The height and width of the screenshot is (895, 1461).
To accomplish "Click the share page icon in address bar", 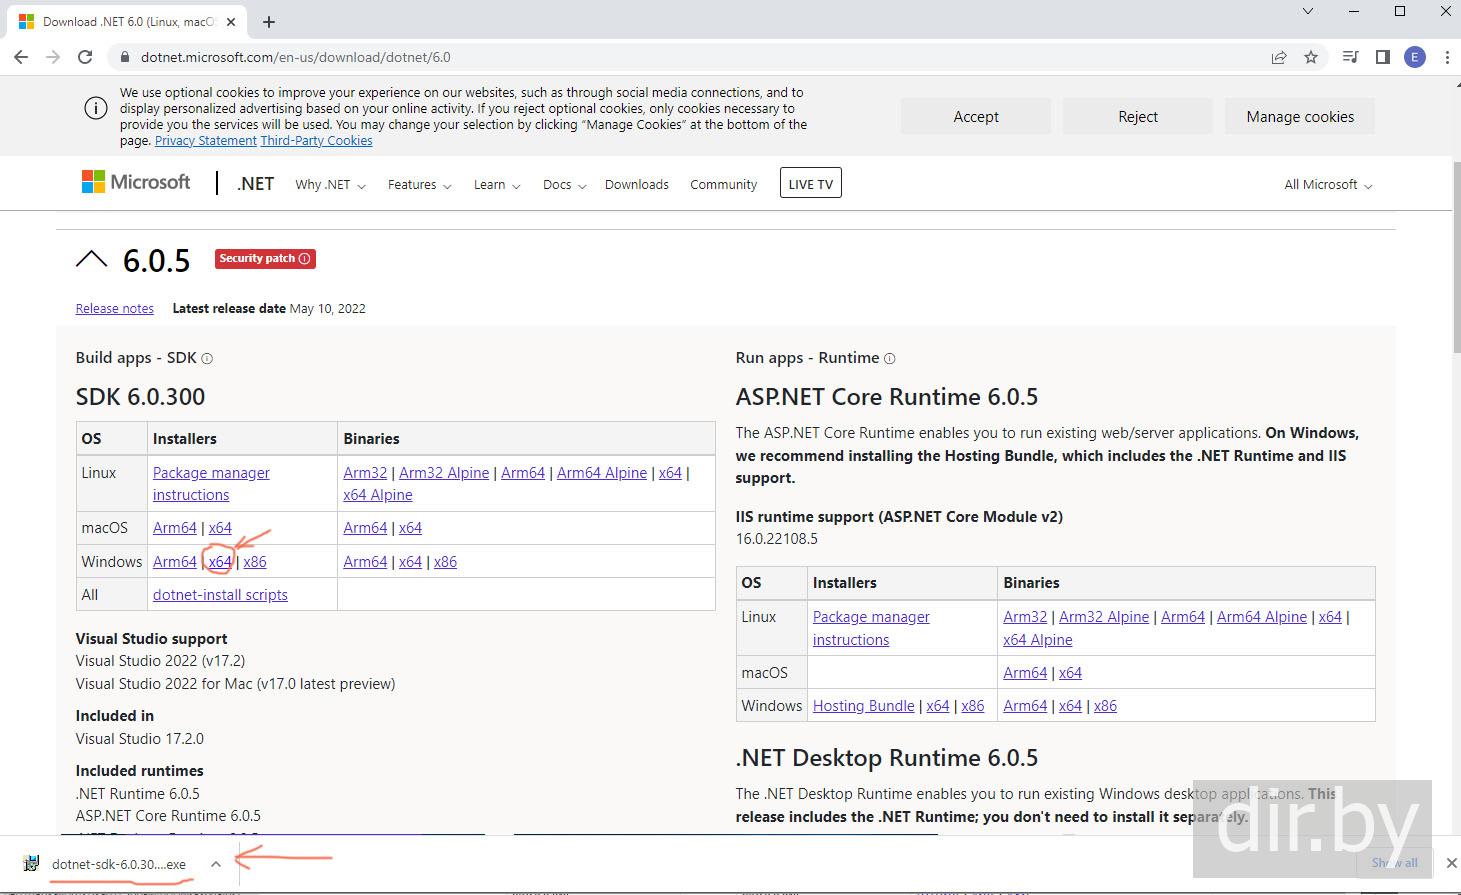I will 1279,57.
